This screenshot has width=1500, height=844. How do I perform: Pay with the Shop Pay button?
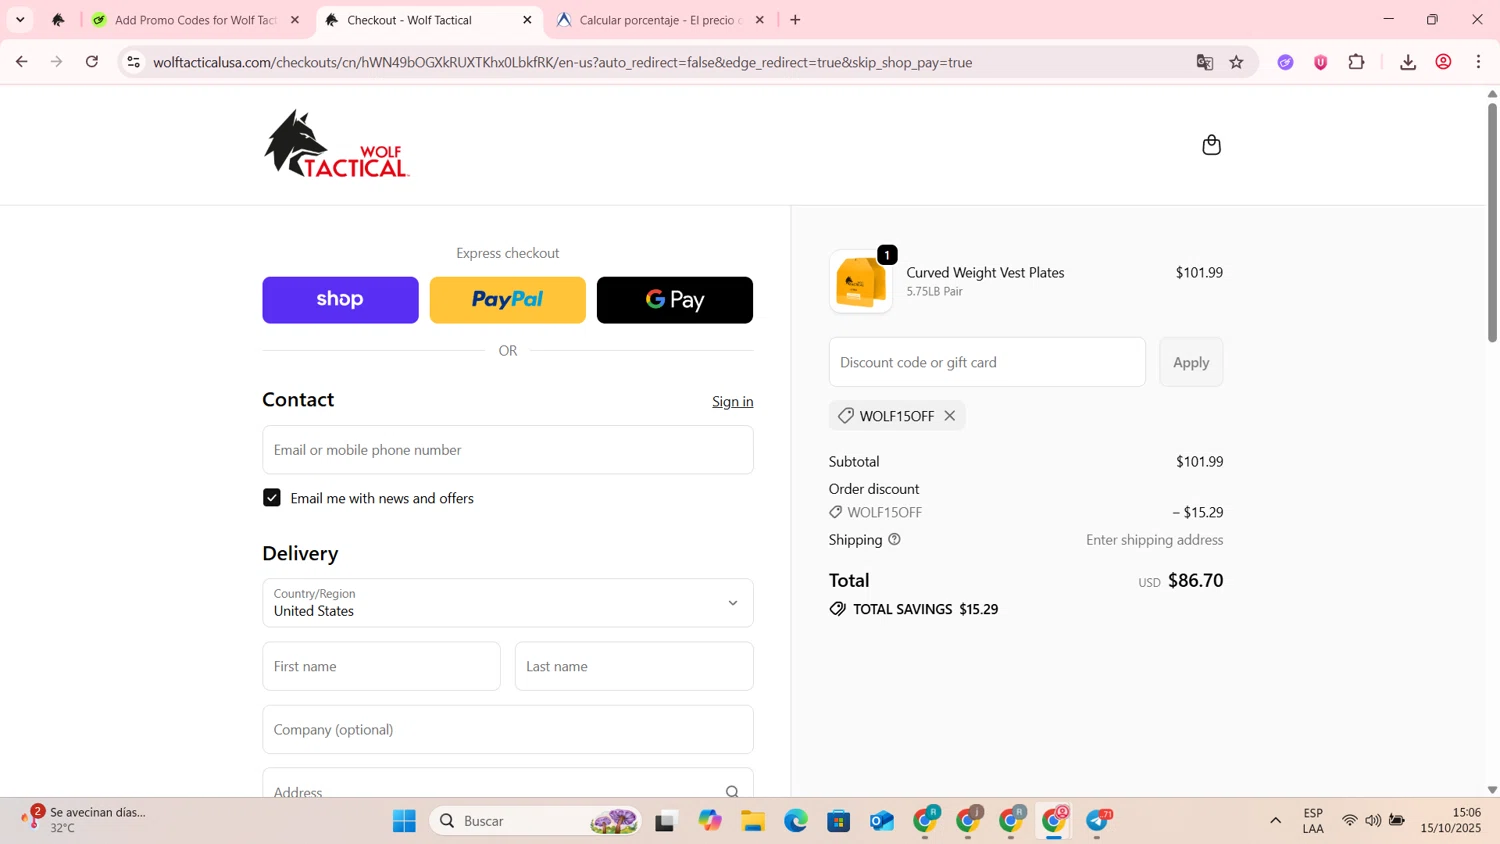coord(340,300)
